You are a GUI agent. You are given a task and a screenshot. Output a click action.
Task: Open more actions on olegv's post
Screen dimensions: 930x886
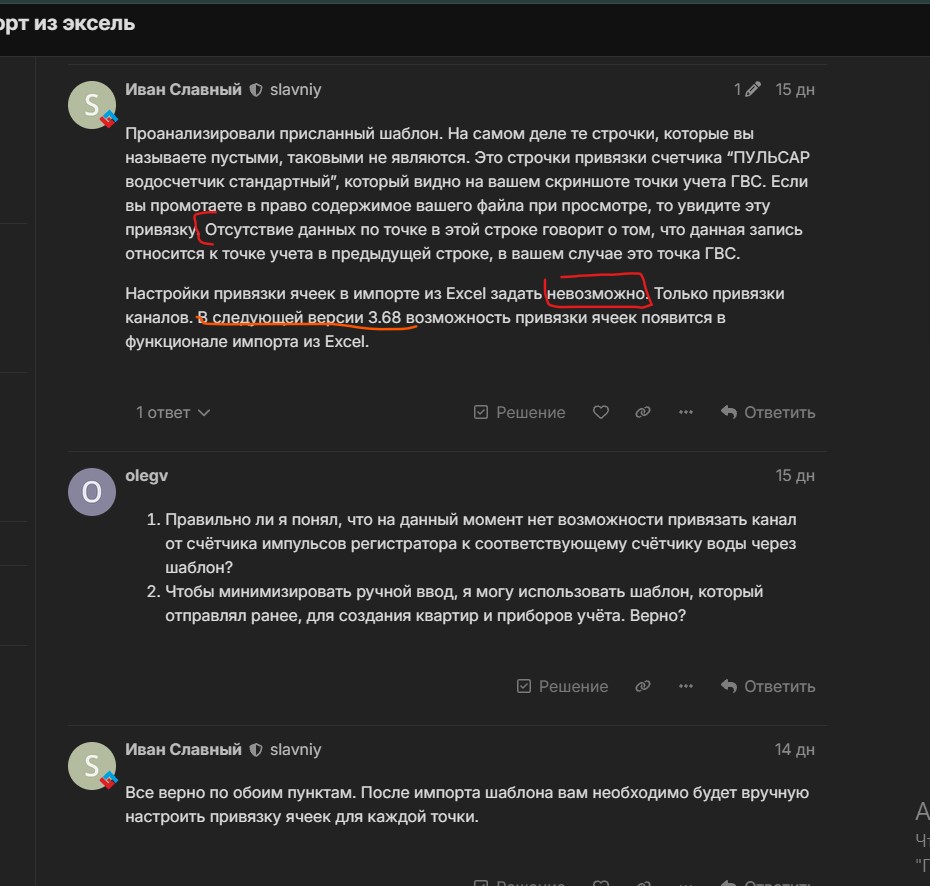pos(686,686)
